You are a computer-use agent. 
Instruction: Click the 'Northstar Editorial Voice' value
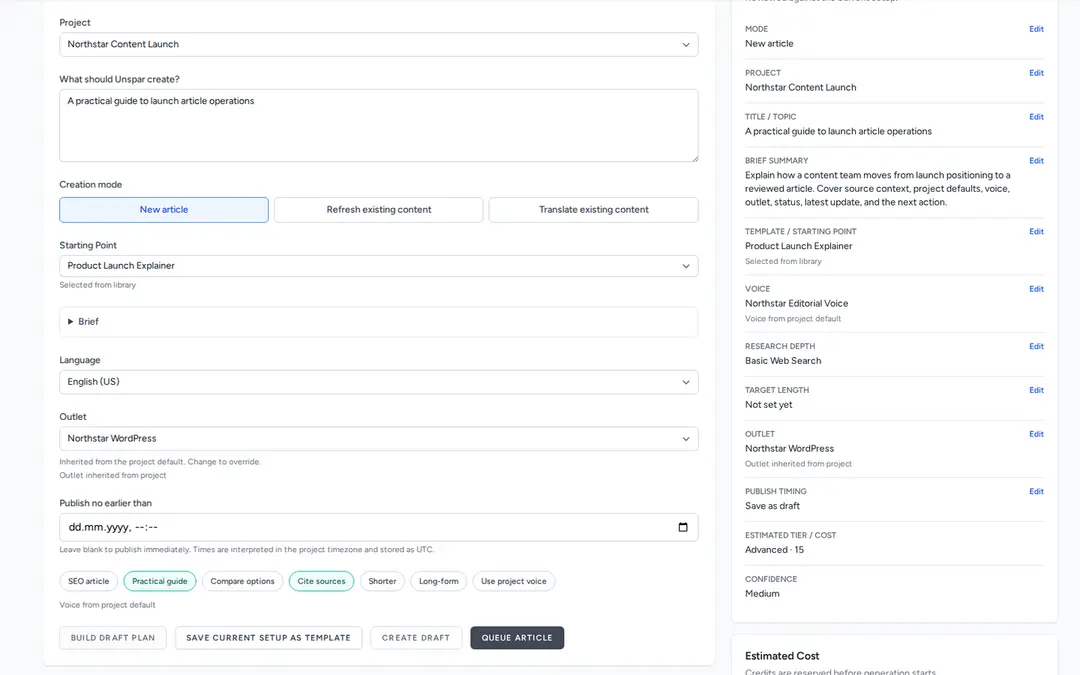pos(796,303)
